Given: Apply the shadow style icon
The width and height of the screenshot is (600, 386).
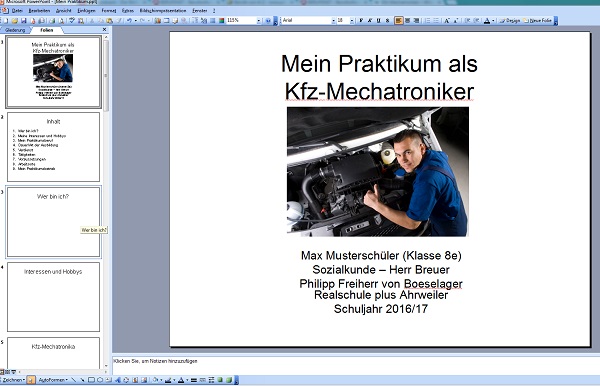Looking at the screenshot, I should click(220, 380).
